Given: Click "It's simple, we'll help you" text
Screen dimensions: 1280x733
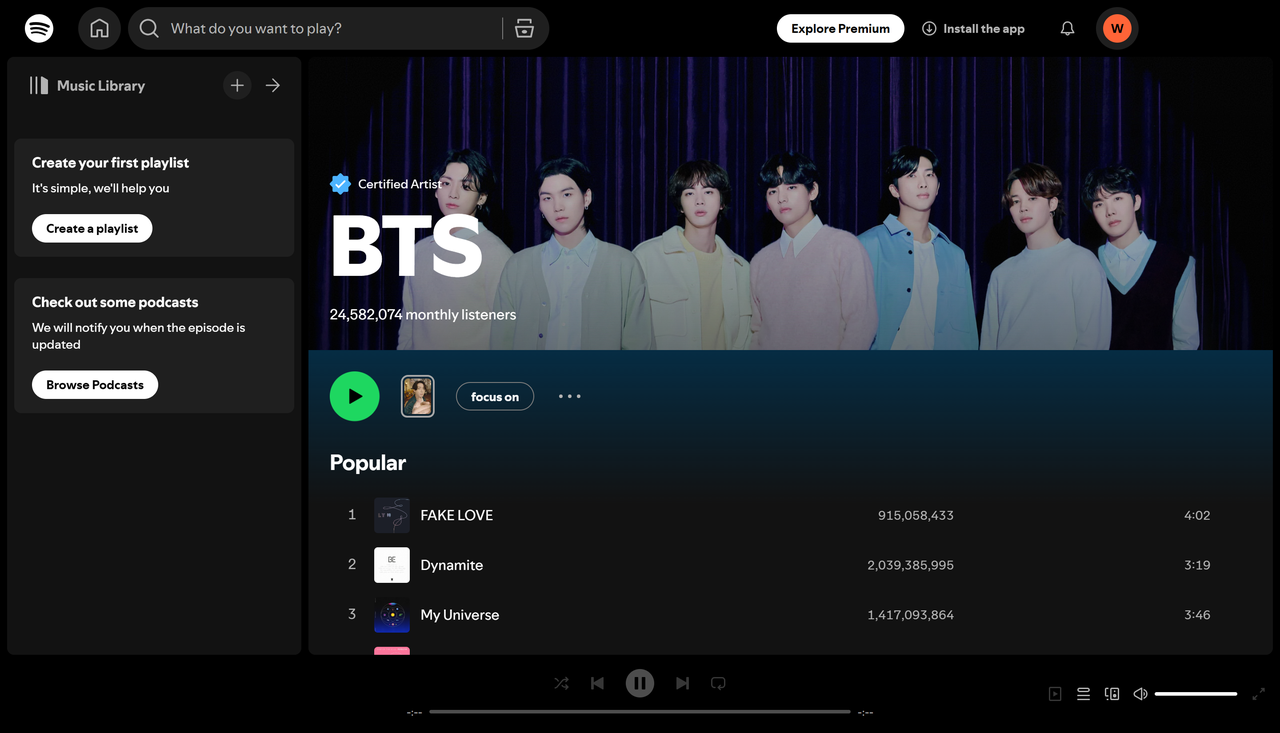Looking at the screenshot, I should 101,188.
